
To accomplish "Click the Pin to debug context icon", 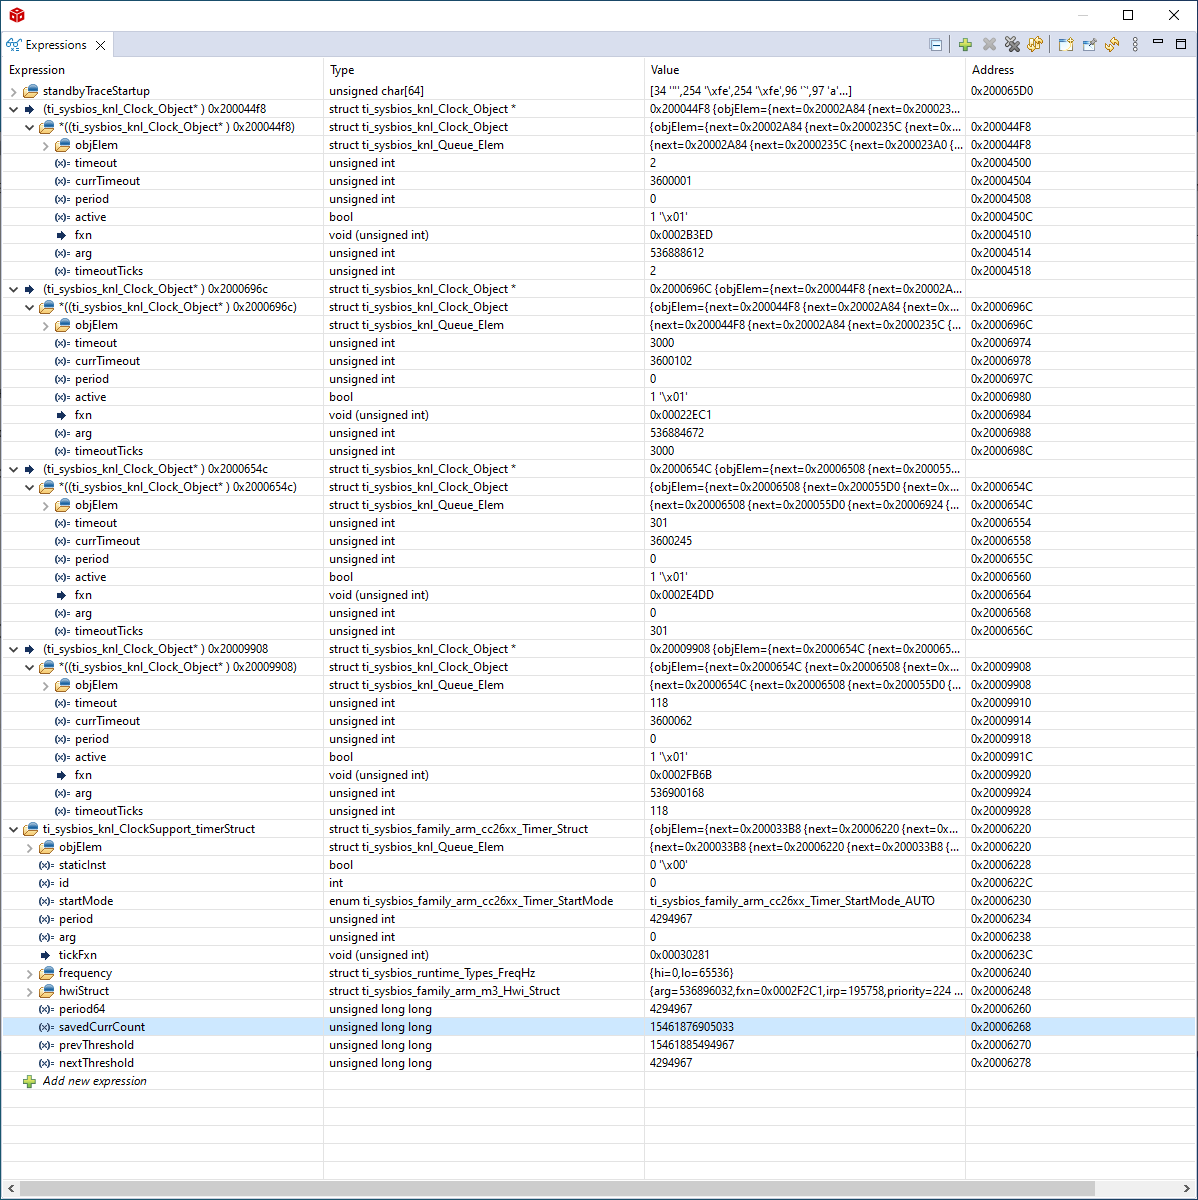I will 1089,45.
